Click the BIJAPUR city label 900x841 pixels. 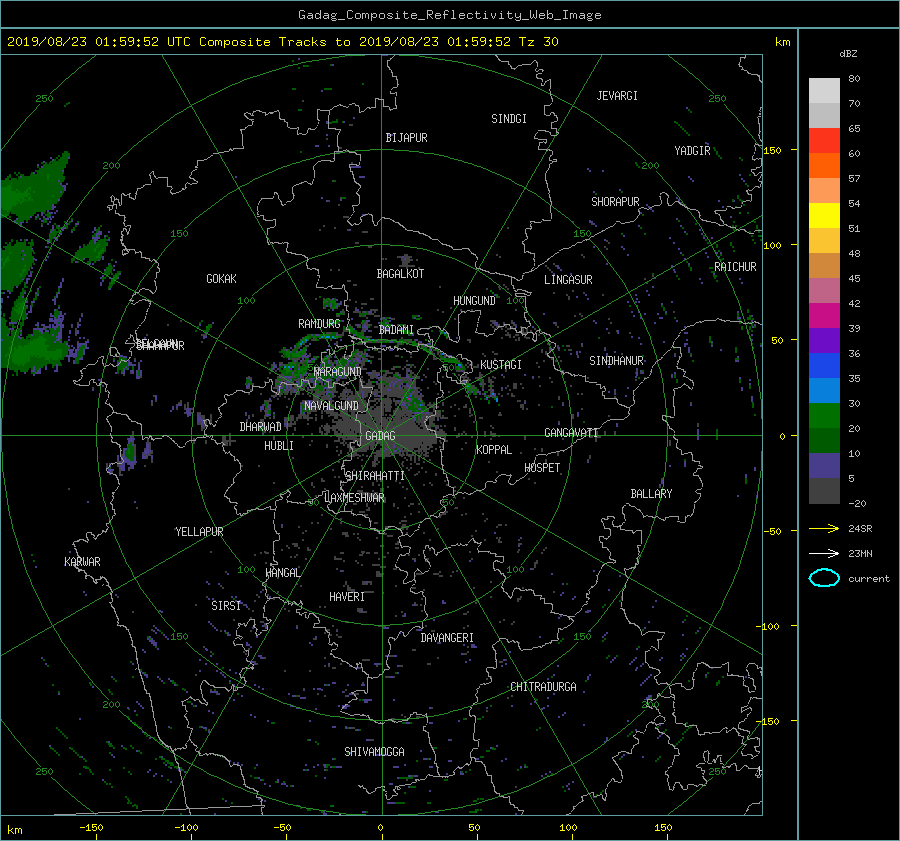[x=406, y=138]
